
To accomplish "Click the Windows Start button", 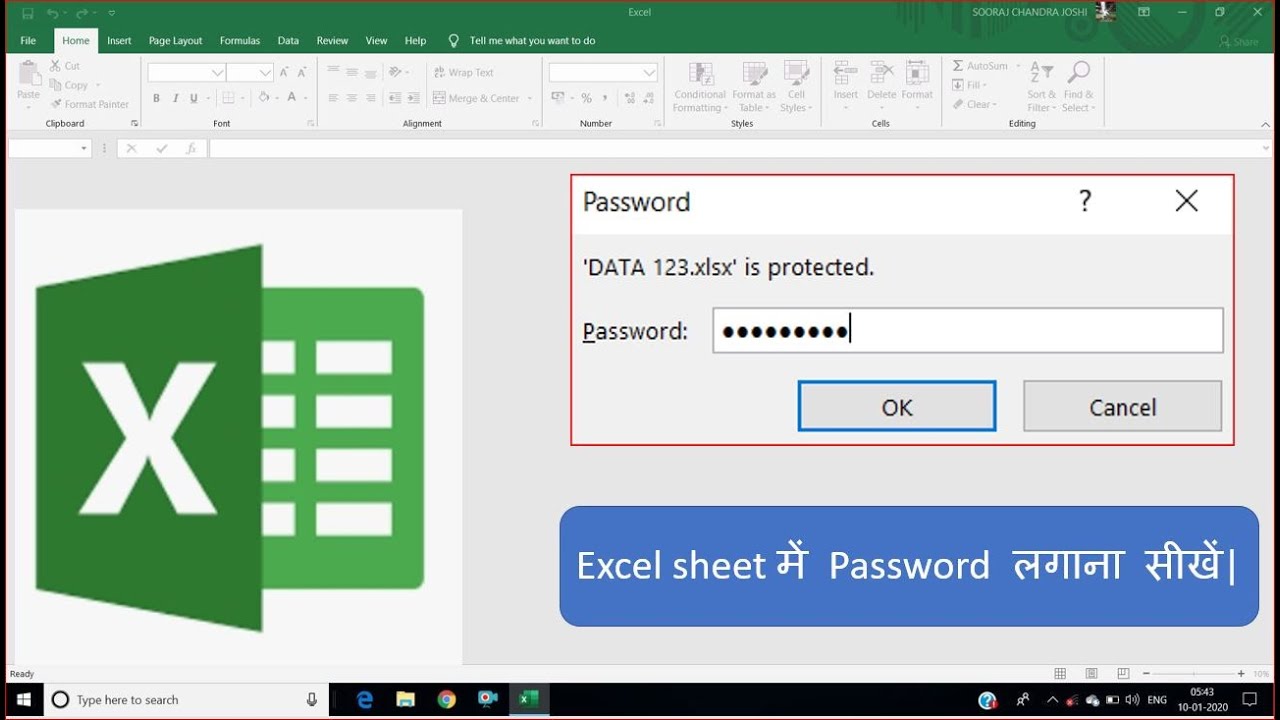I will (23, 699).
